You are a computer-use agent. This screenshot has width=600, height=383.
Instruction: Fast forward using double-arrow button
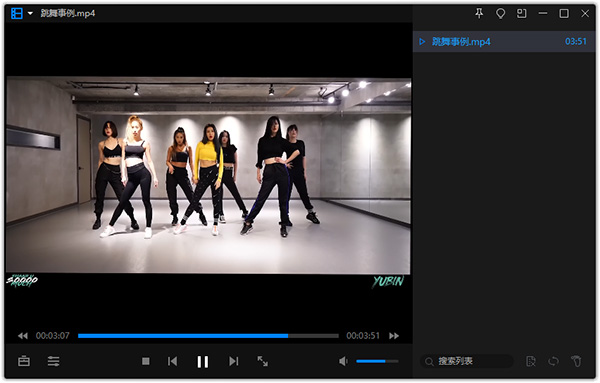point(394,336)
